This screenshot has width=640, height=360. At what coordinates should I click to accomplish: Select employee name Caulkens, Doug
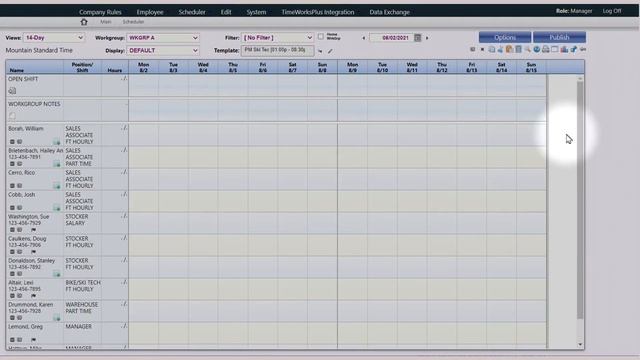pyautogui.click(x=27, y=239)
